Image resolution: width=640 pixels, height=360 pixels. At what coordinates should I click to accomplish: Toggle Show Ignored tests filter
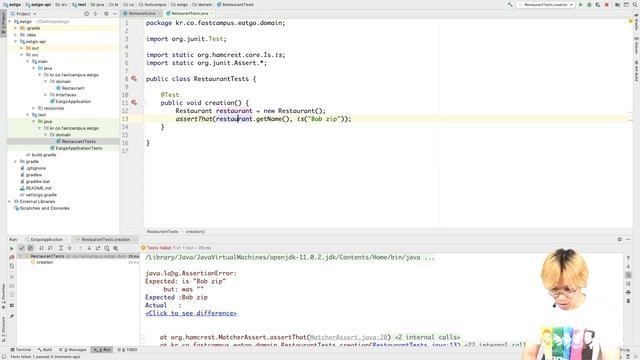tap(30, 248)
